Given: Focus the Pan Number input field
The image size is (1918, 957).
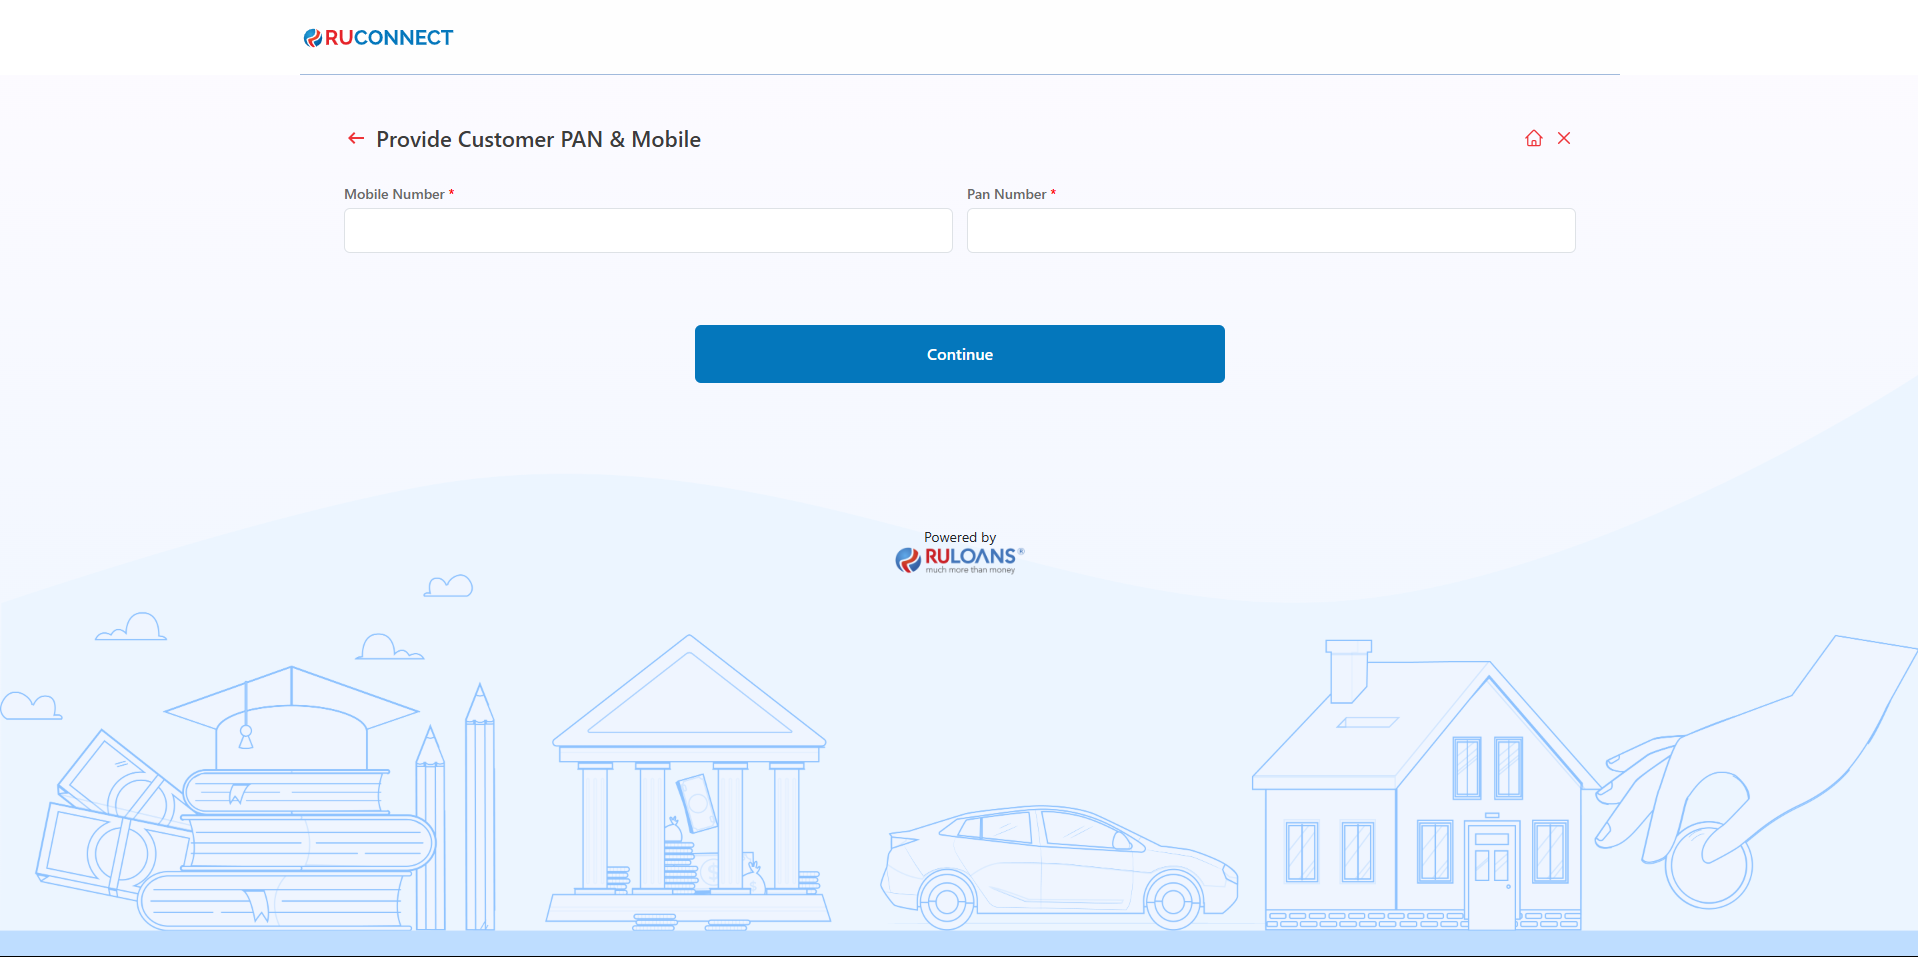Looking at the screenshot, I should [x=1270, y=231].
